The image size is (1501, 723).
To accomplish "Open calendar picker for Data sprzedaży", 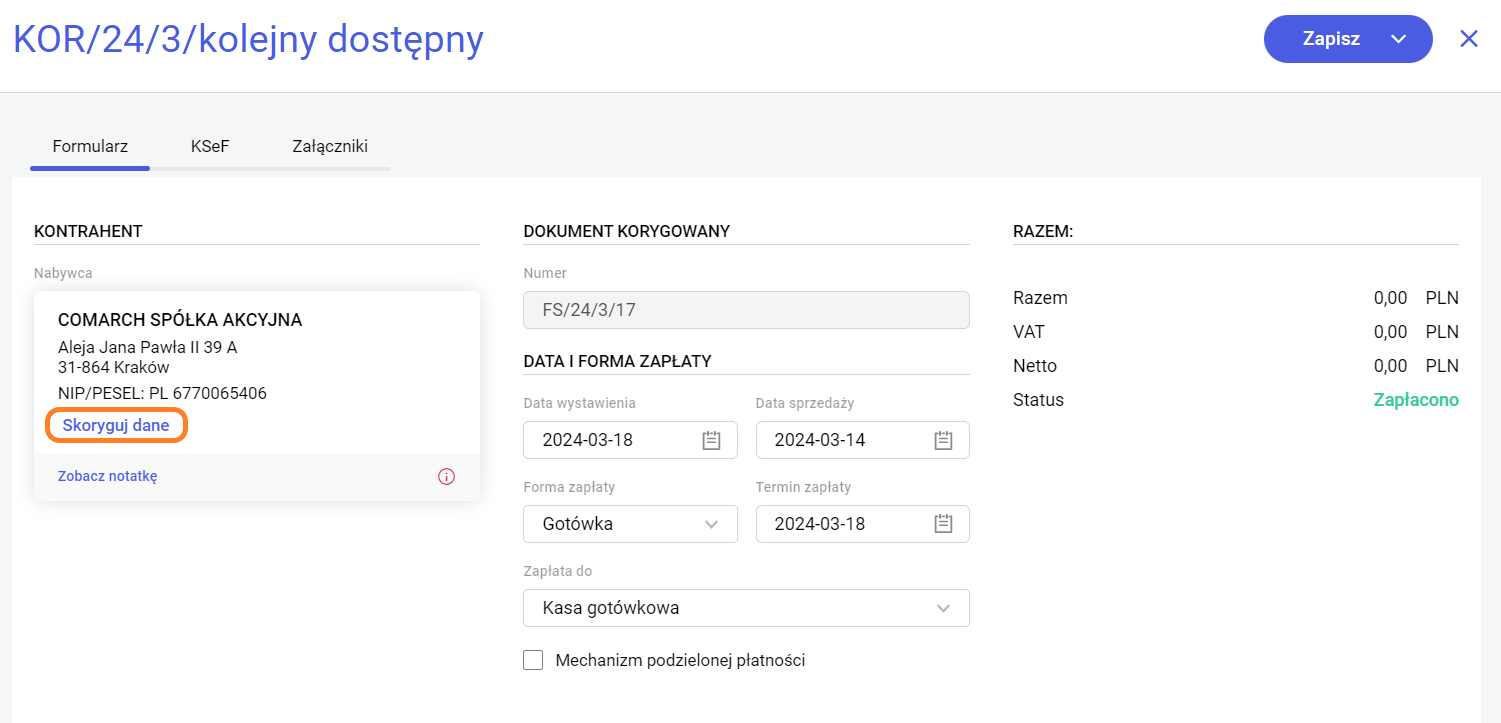I will (x=943, y=440).
